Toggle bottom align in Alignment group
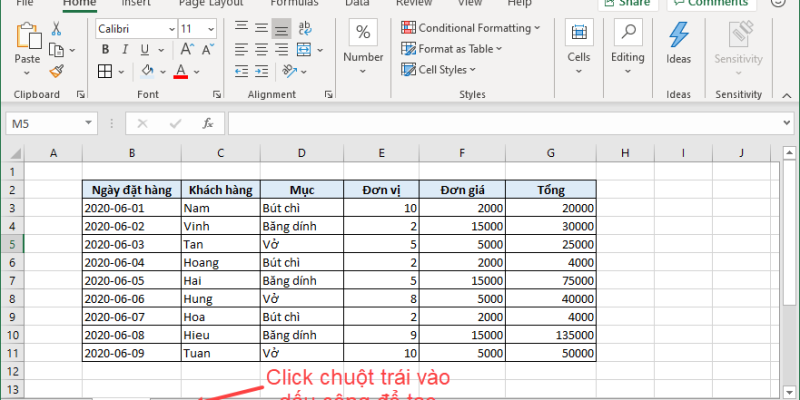The width and height of the screenshot is (800, 400). point(282,28)
